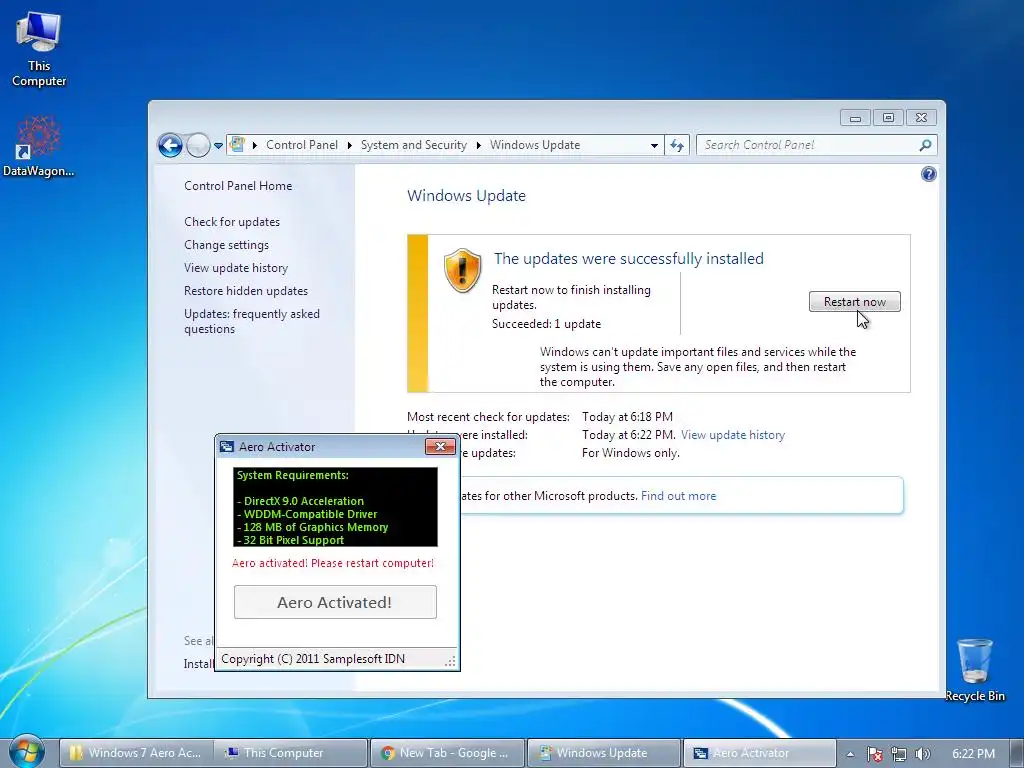The width and height of the screenshot is (1024, 768).
Task: Open View update history in sidebar
Action: click(236, 268)
